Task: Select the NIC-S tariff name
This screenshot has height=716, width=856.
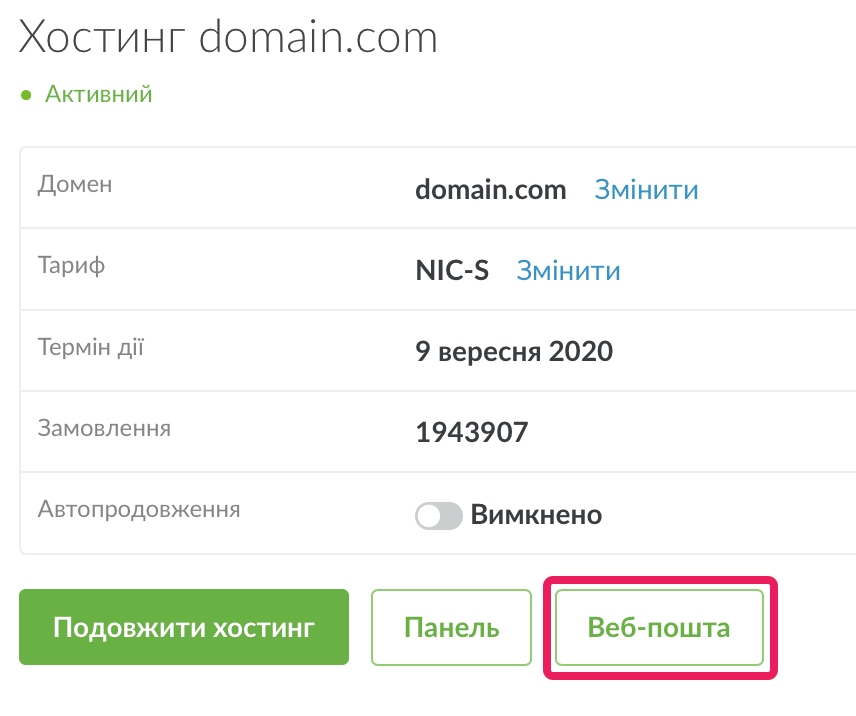Action: 452,271
